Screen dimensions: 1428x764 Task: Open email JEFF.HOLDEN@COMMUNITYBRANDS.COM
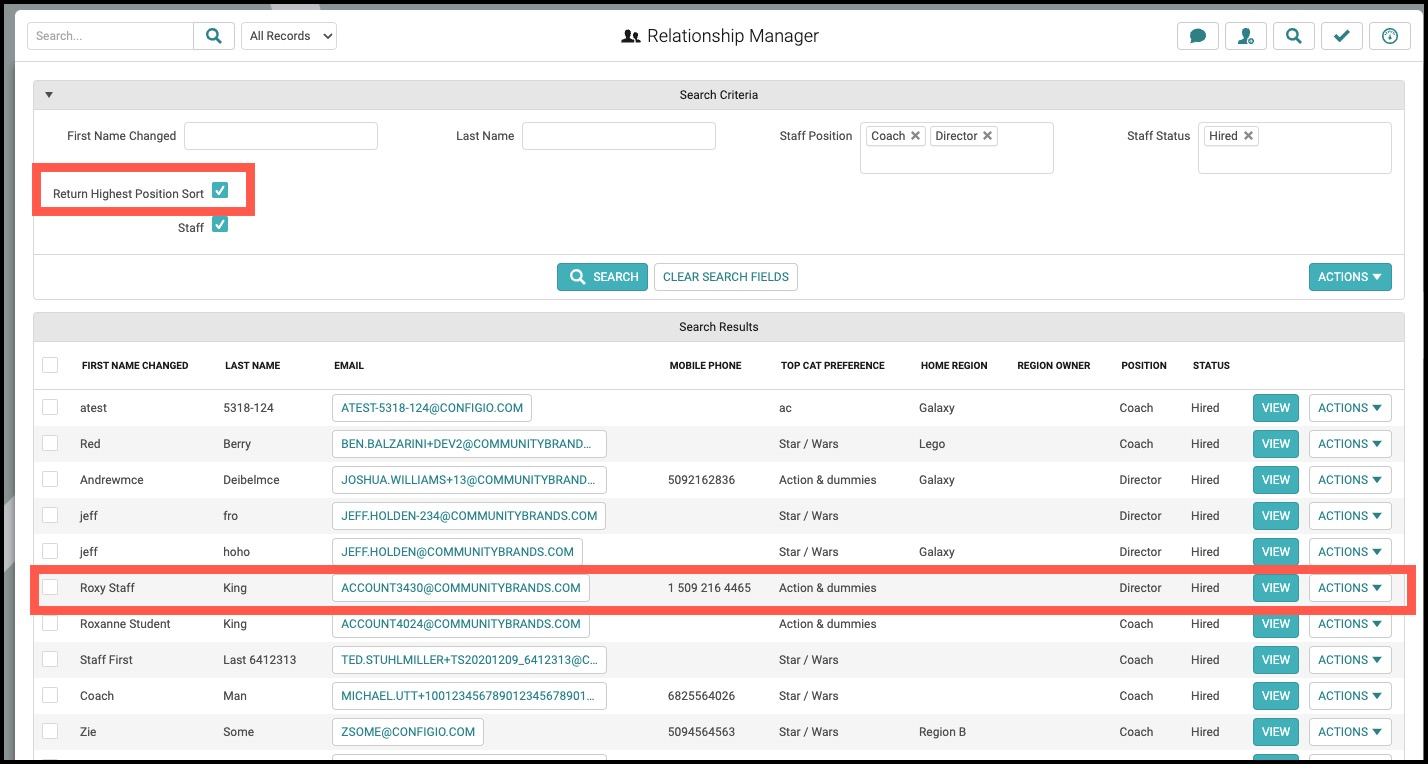(x=457, y=552)
